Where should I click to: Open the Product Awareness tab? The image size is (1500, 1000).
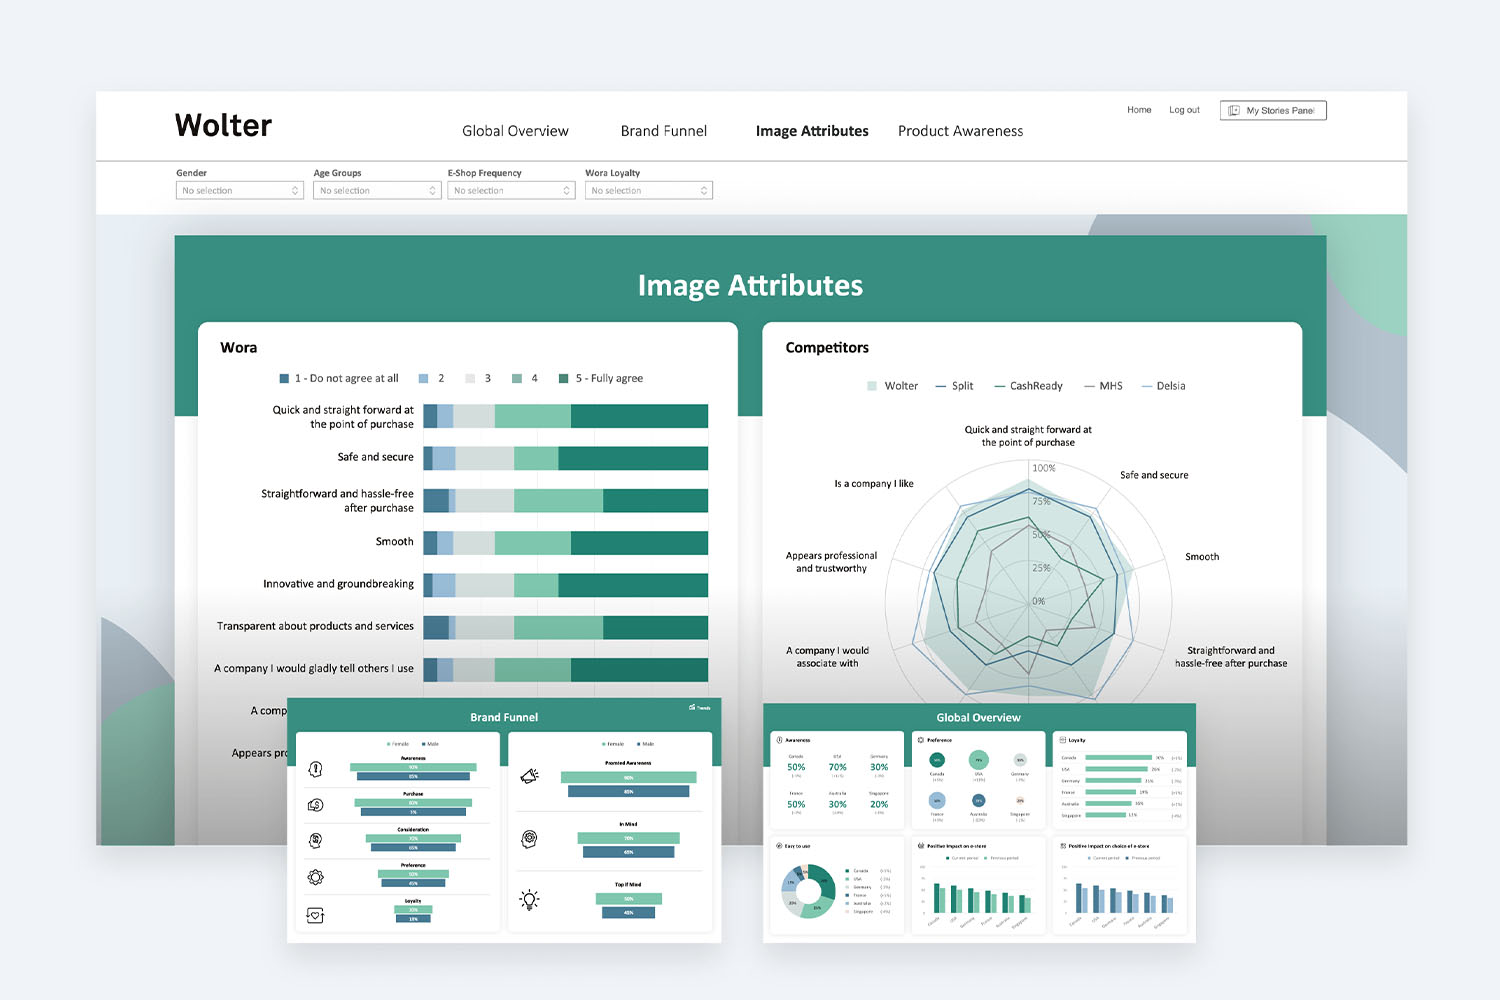(x=960, y=131)
